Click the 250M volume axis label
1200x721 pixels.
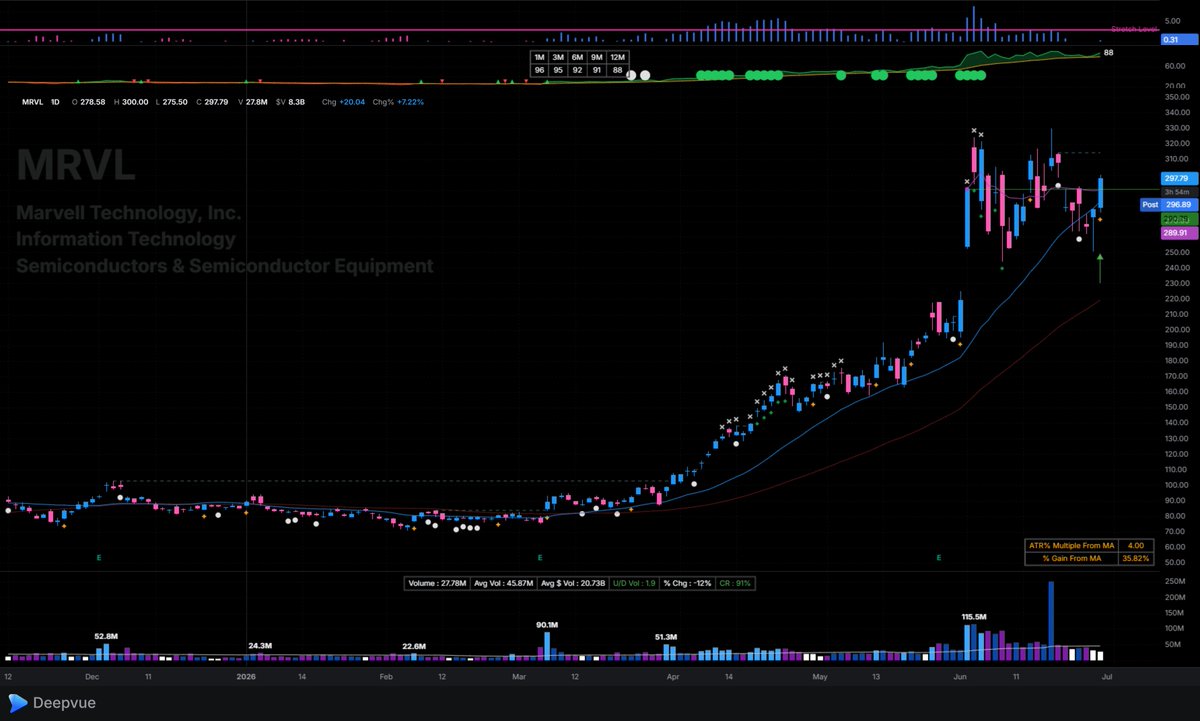1175,581
